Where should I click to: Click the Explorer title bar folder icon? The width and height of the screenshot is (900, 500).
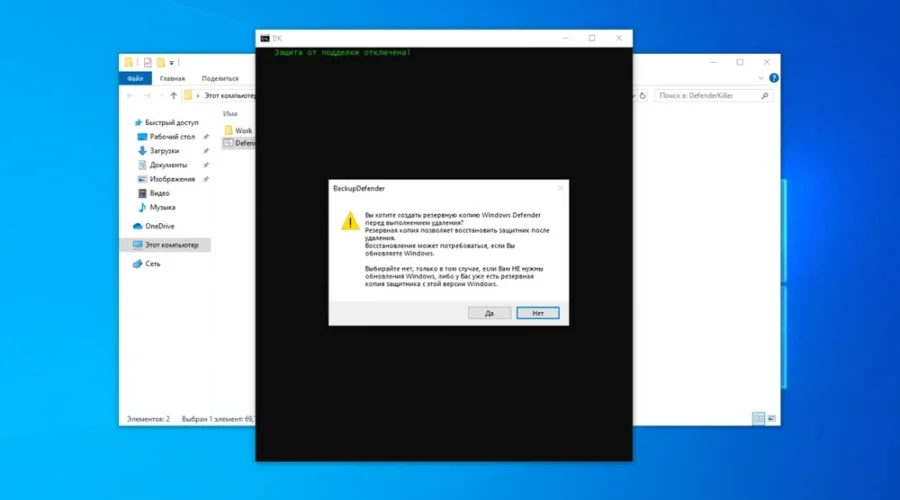click(x=128, y=62)
